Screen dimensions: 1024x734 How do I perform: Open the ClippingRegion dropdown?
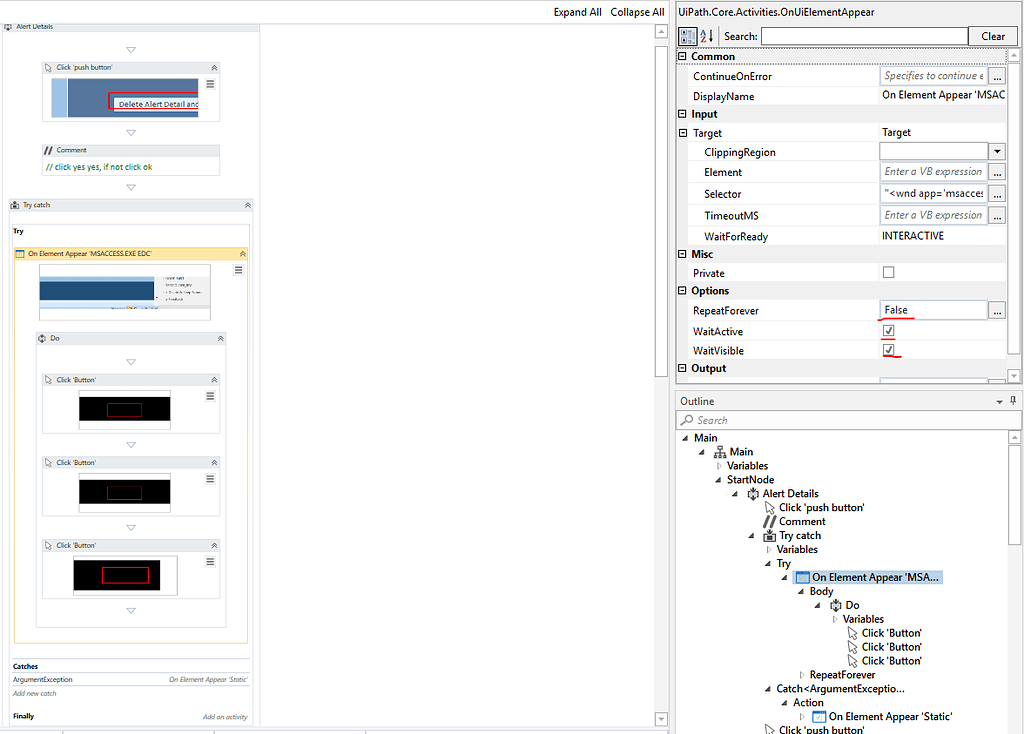coord(997,151)
